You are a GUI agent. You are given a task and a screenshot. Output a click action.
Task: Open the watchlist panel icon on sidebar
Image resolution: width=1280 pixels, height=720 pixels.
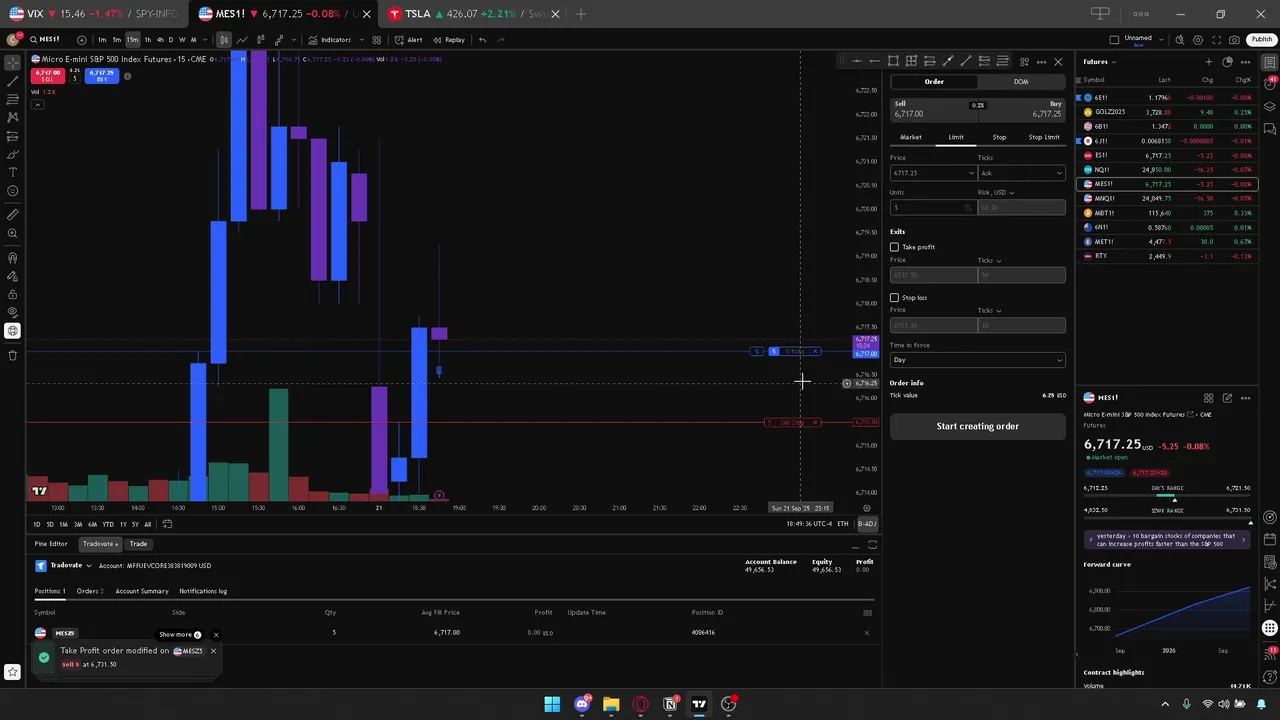1269,62
